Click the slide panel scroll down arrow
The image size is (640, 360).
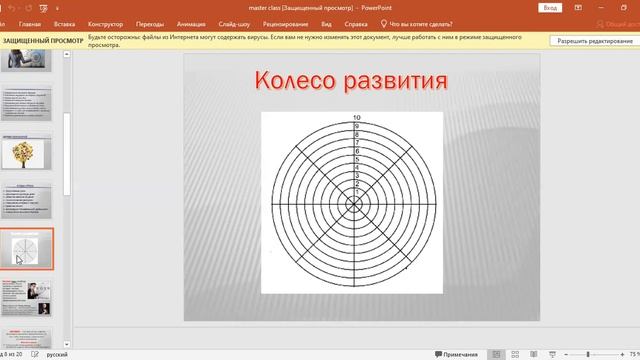point(67,344)
